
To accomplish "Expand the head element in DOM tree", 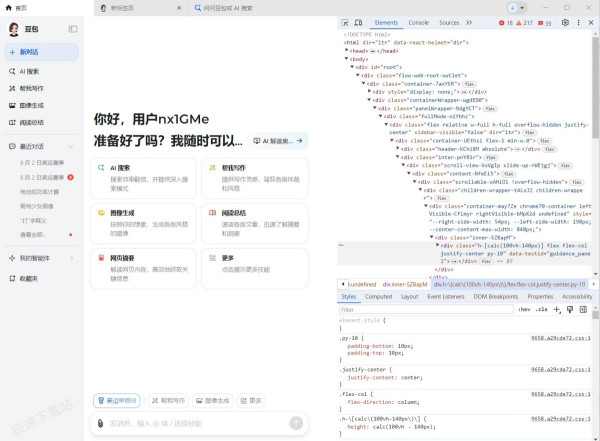I will [347, 51].
